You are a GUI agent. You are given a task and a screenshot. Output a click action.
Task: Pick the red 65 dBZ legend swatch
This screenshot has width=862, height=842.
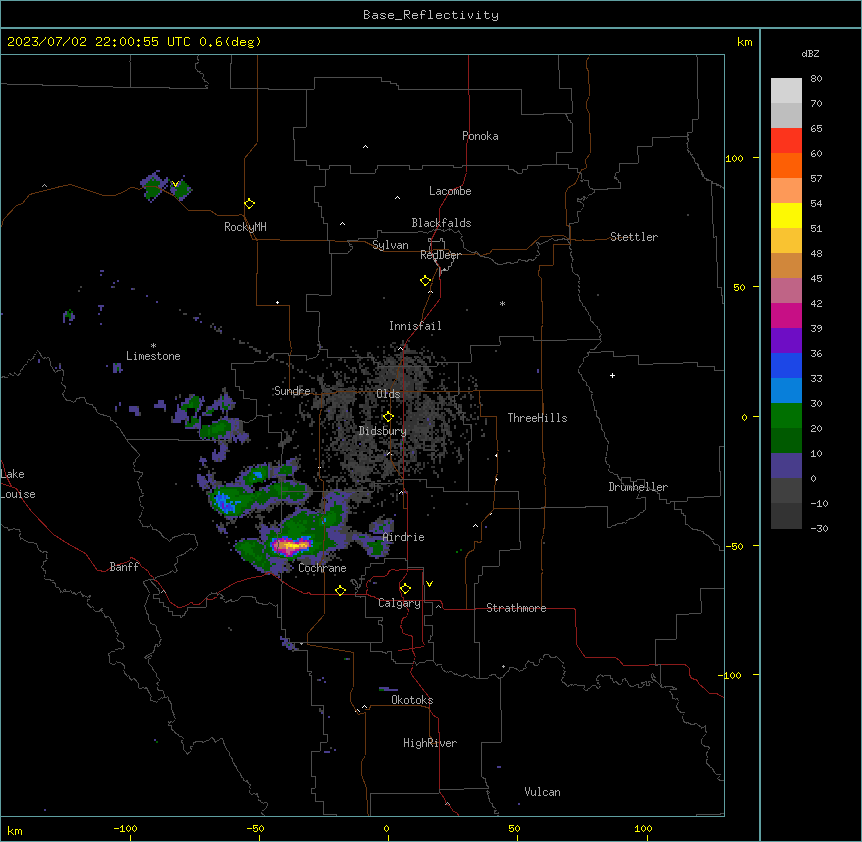tap(786, 141)
